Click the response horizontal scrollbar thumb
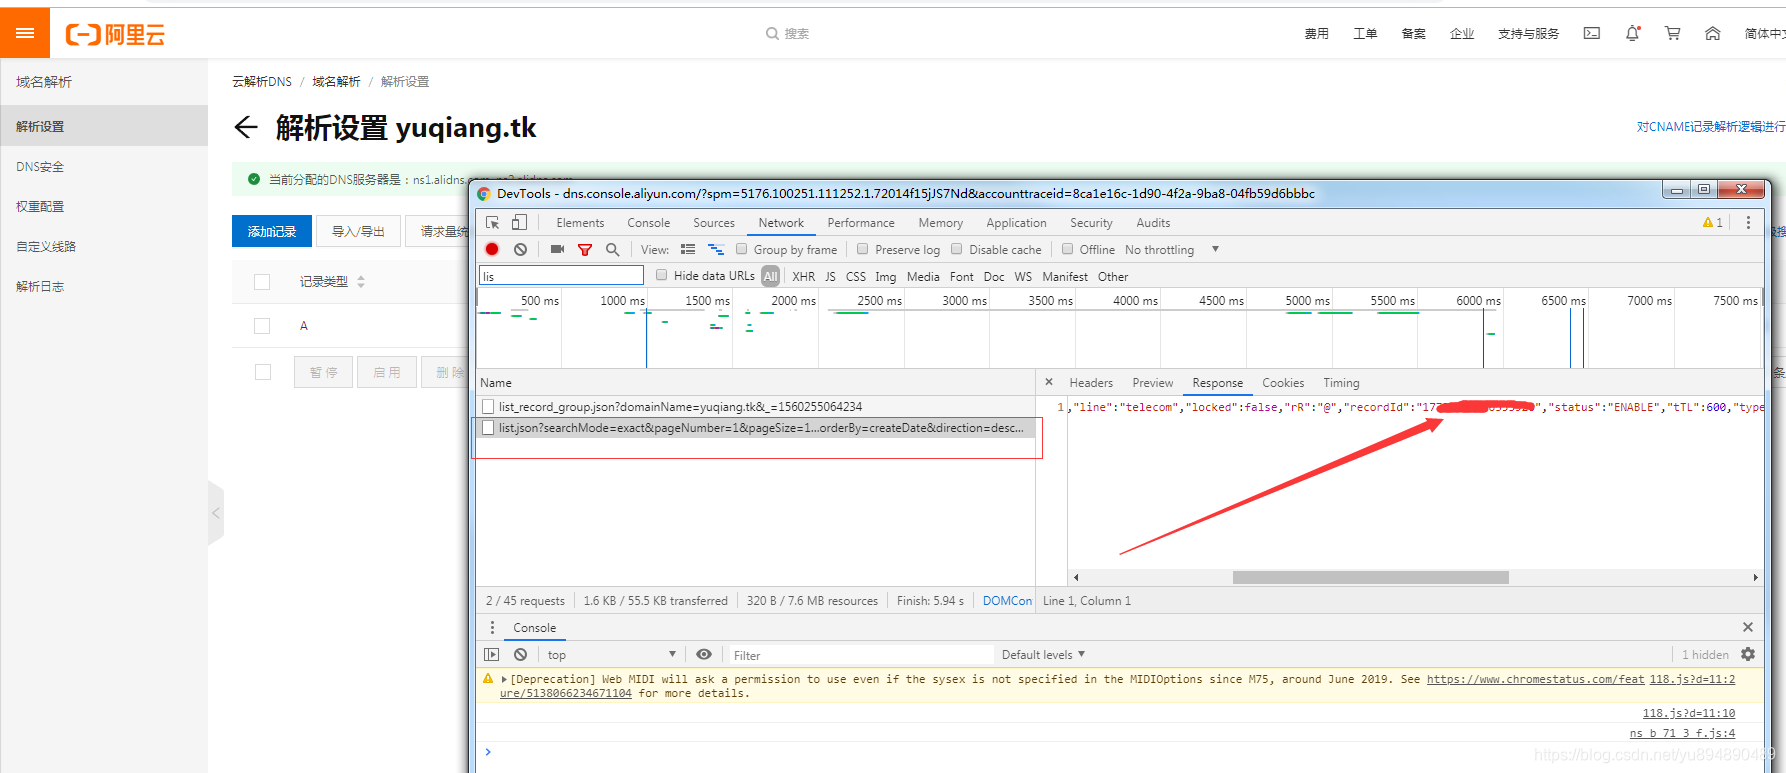 (x=1370, y=577)
